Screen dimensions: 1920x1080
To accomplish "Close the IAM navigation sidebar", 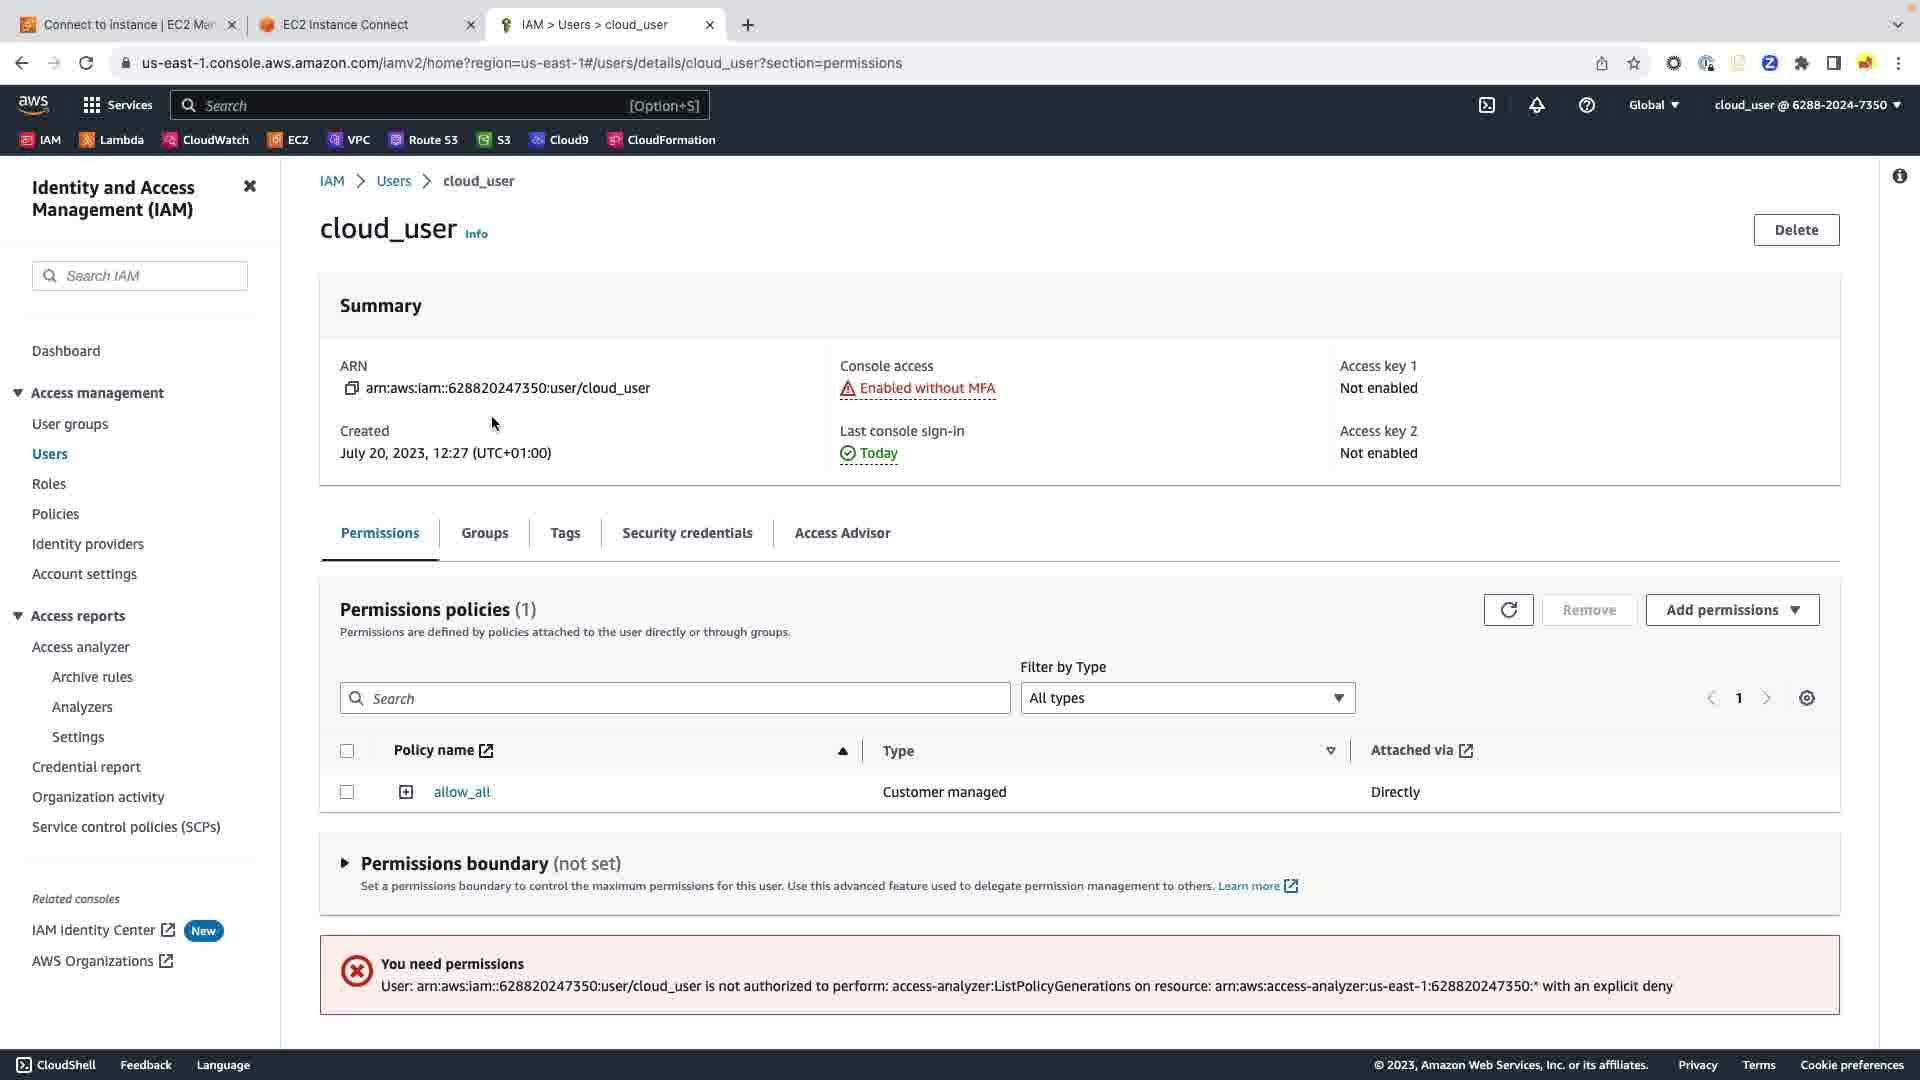I will (250, 187).
